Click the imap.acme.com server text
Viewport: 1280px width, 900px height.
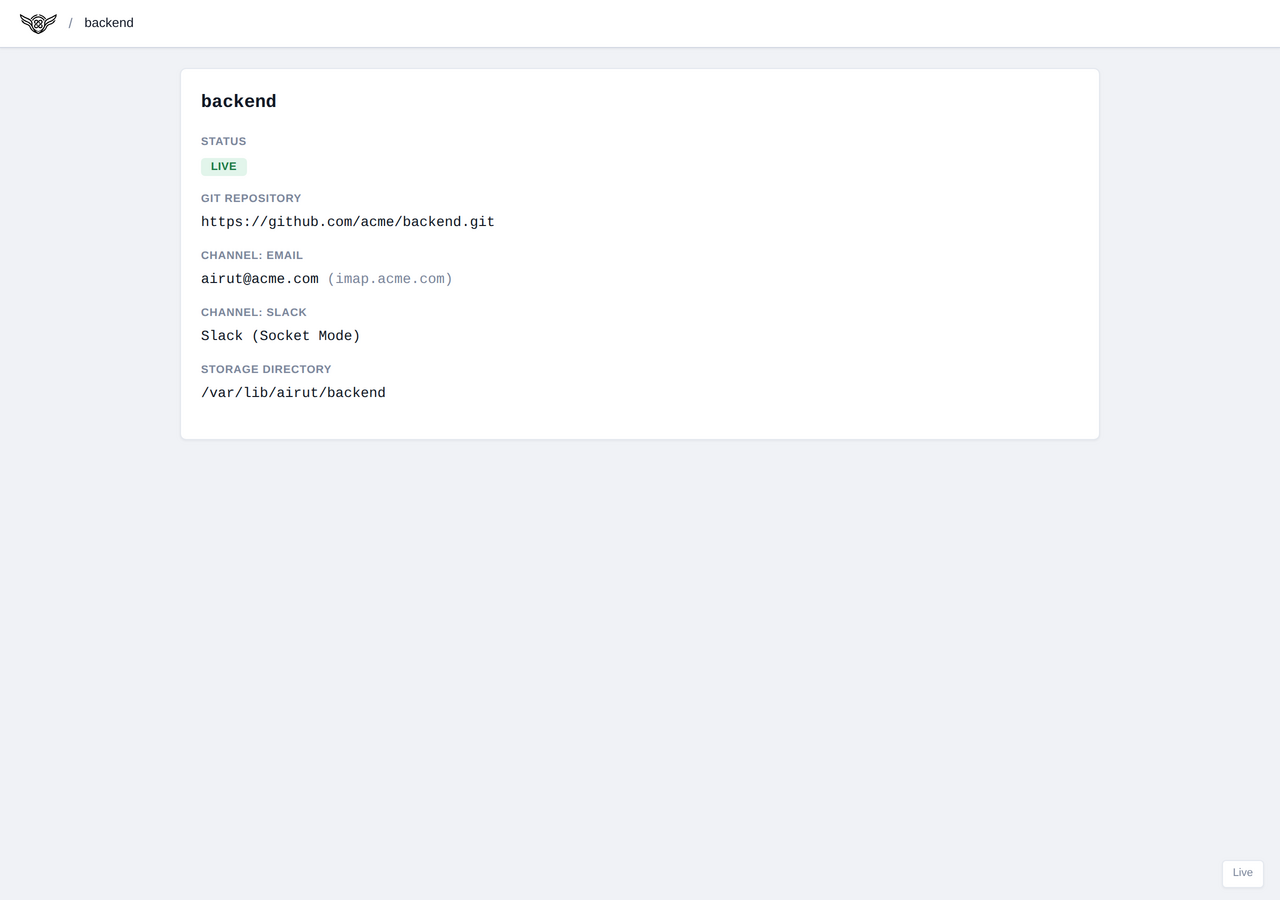(390, 279)
